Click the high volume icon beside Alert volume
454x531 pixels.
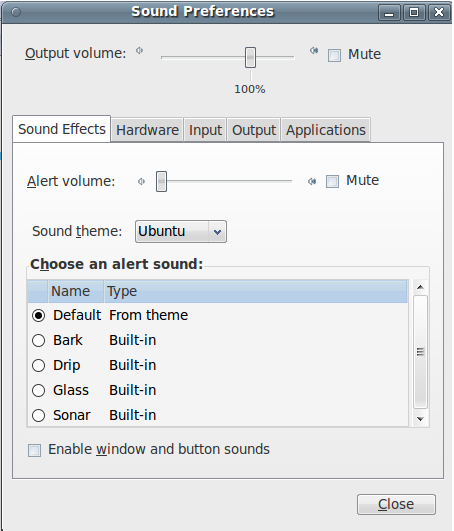point(312,182)
